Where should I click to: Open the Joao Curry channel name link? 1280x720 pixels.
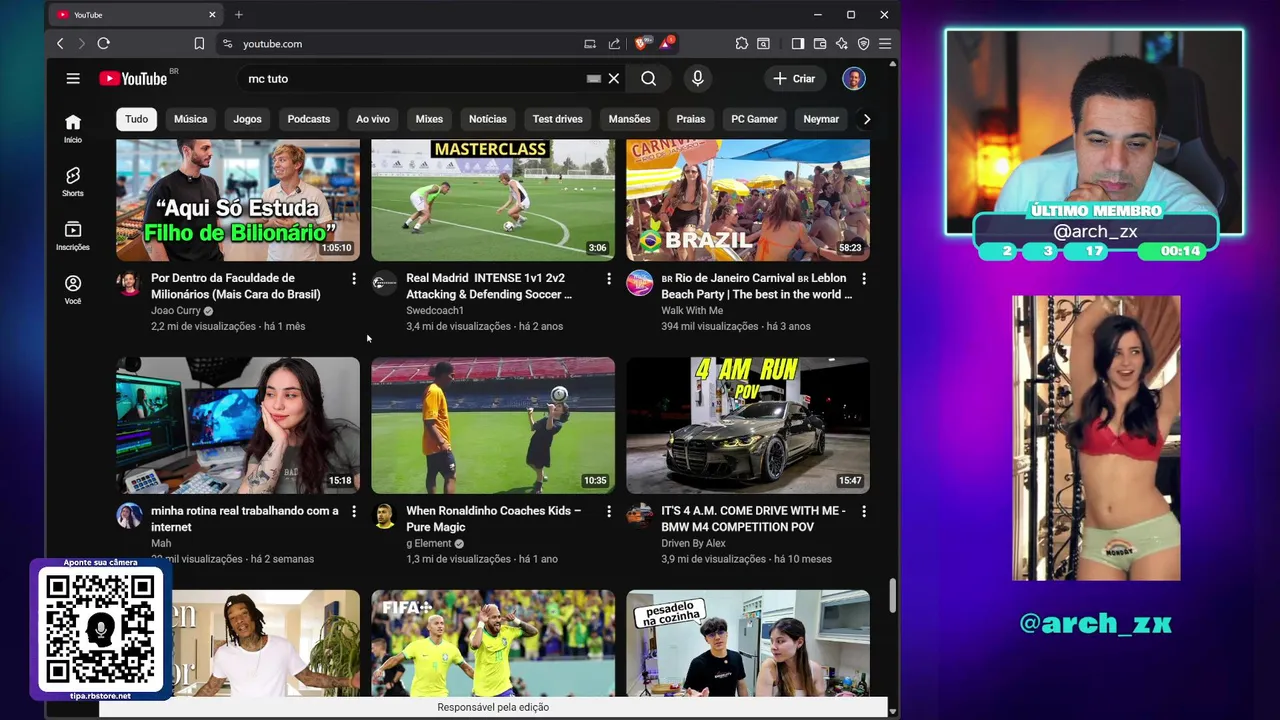(176, 311)
